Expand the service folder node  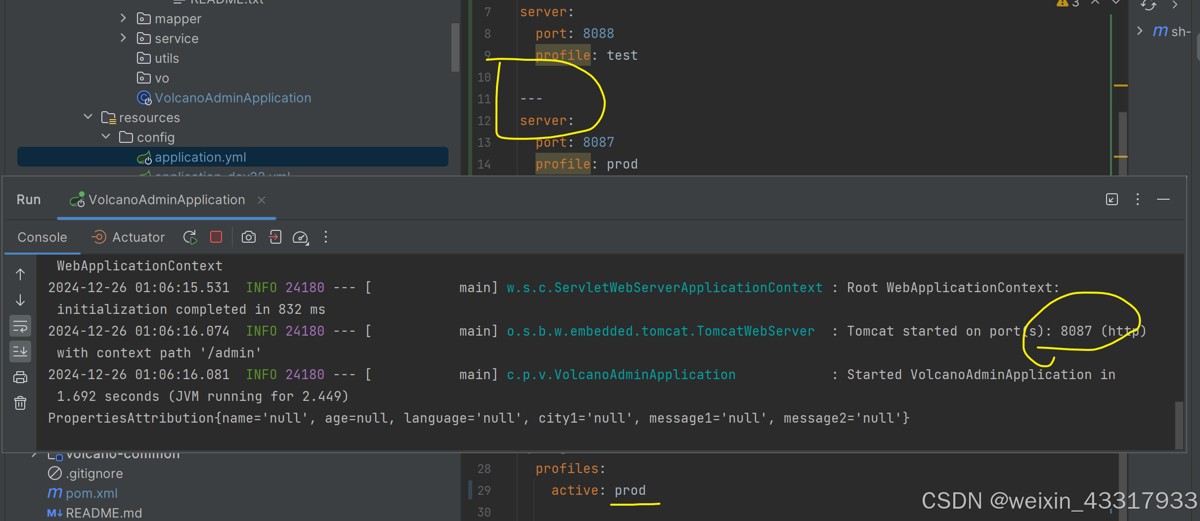click(123, 38)
